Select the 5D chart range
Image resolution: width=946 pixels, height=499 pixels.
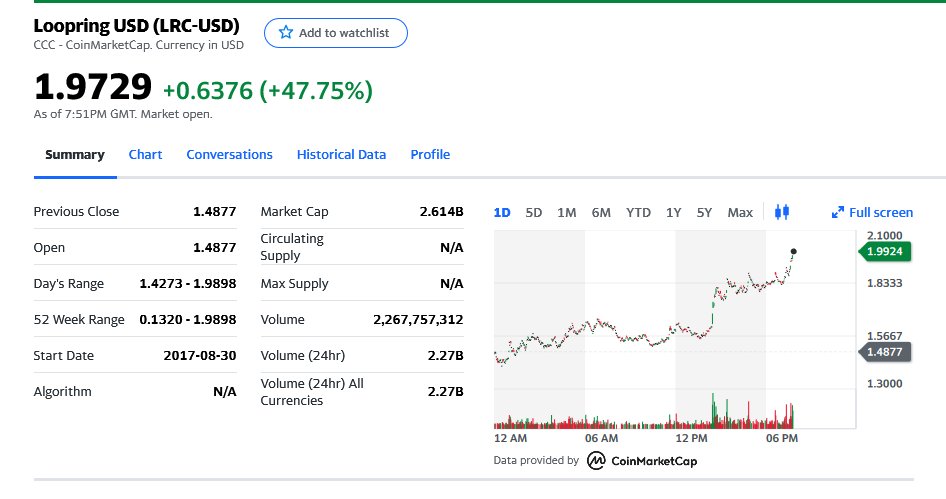pos(534,212)
